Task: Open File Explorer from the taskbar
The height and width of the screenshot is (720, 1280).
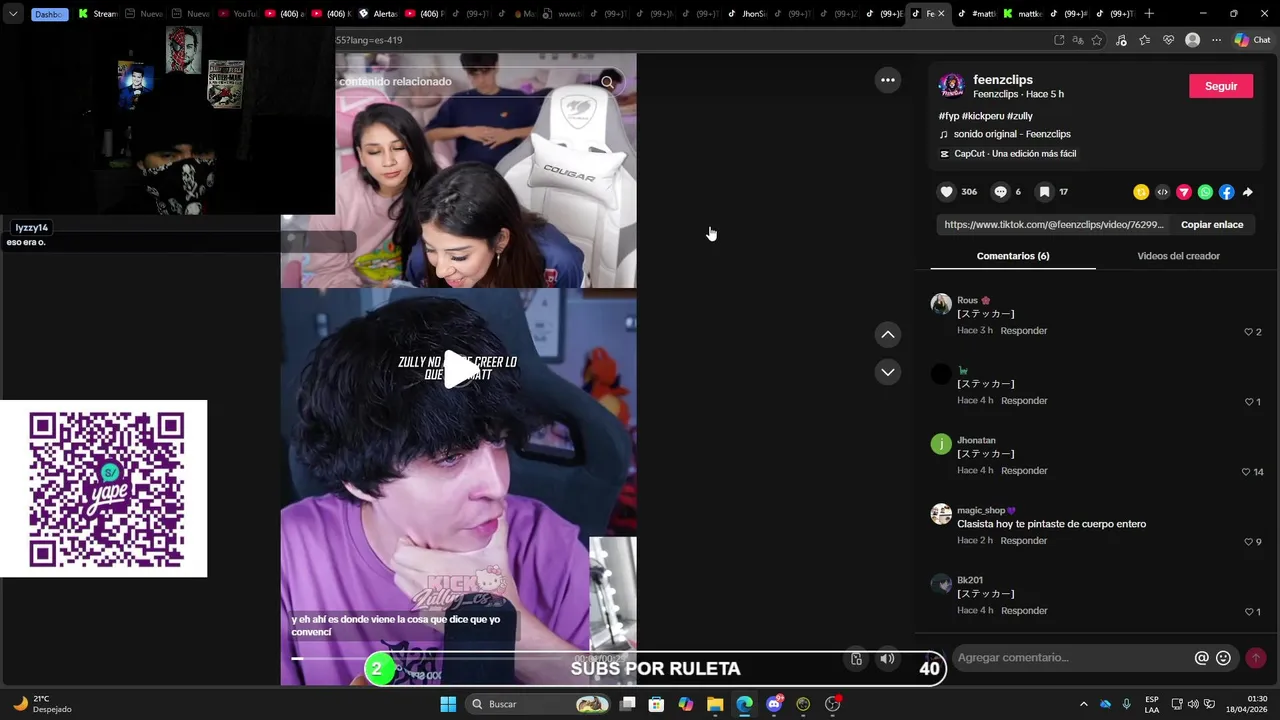Action: [715, 704]
